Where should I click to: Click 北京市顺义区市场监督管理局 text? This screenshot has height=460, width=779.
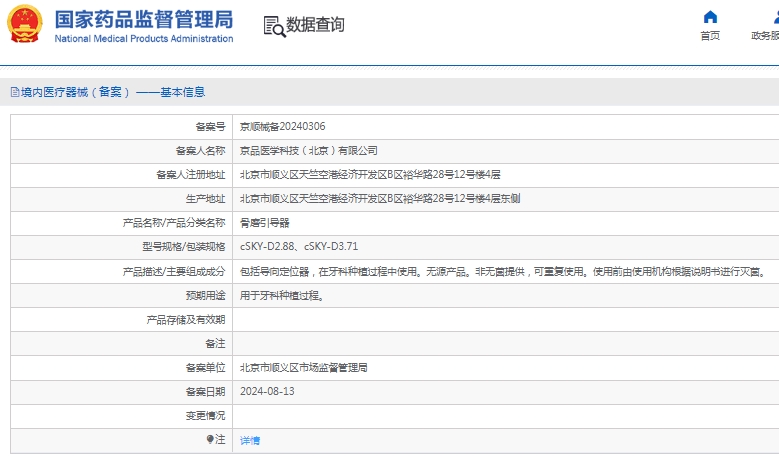point(304,368)
